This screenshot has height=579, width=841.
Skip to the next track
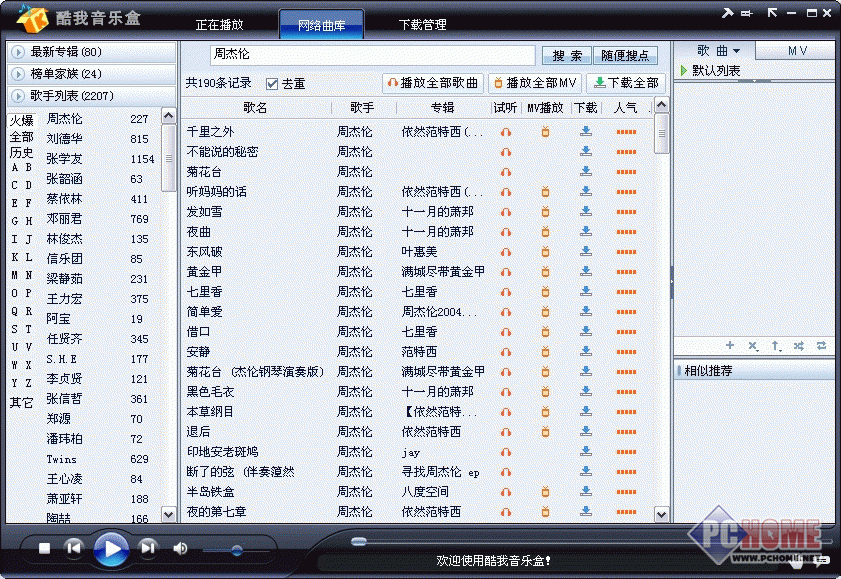pos(147,548)
